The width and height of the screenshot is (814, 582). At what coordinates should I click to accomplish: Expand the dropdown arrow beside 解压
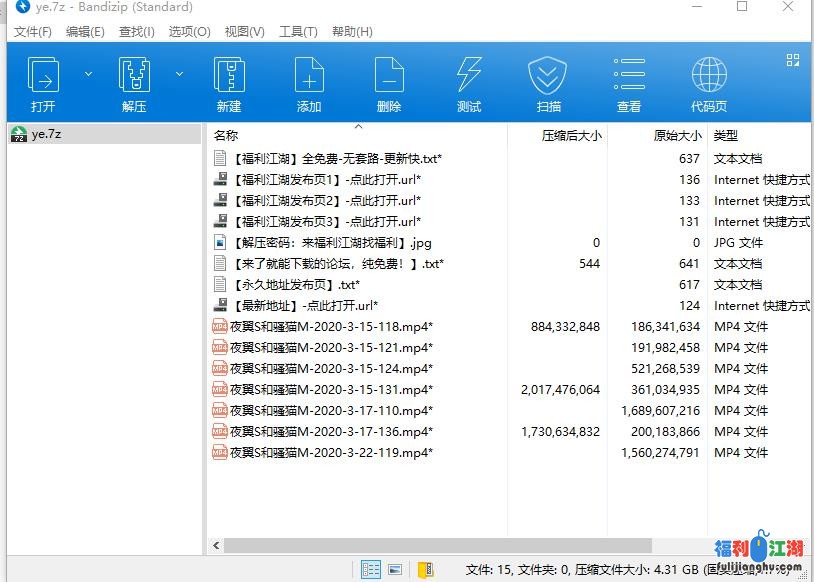point(180,74)
